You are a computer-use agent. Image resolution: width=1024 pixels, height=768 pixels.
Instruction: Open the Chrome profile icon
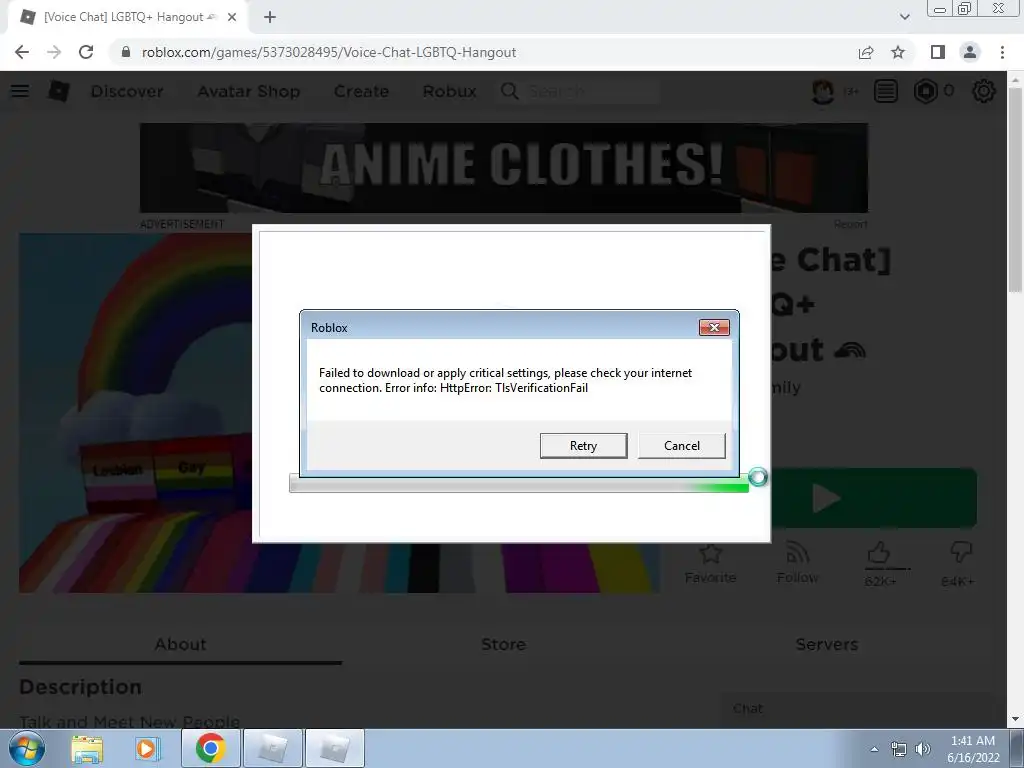click(970, 52)
